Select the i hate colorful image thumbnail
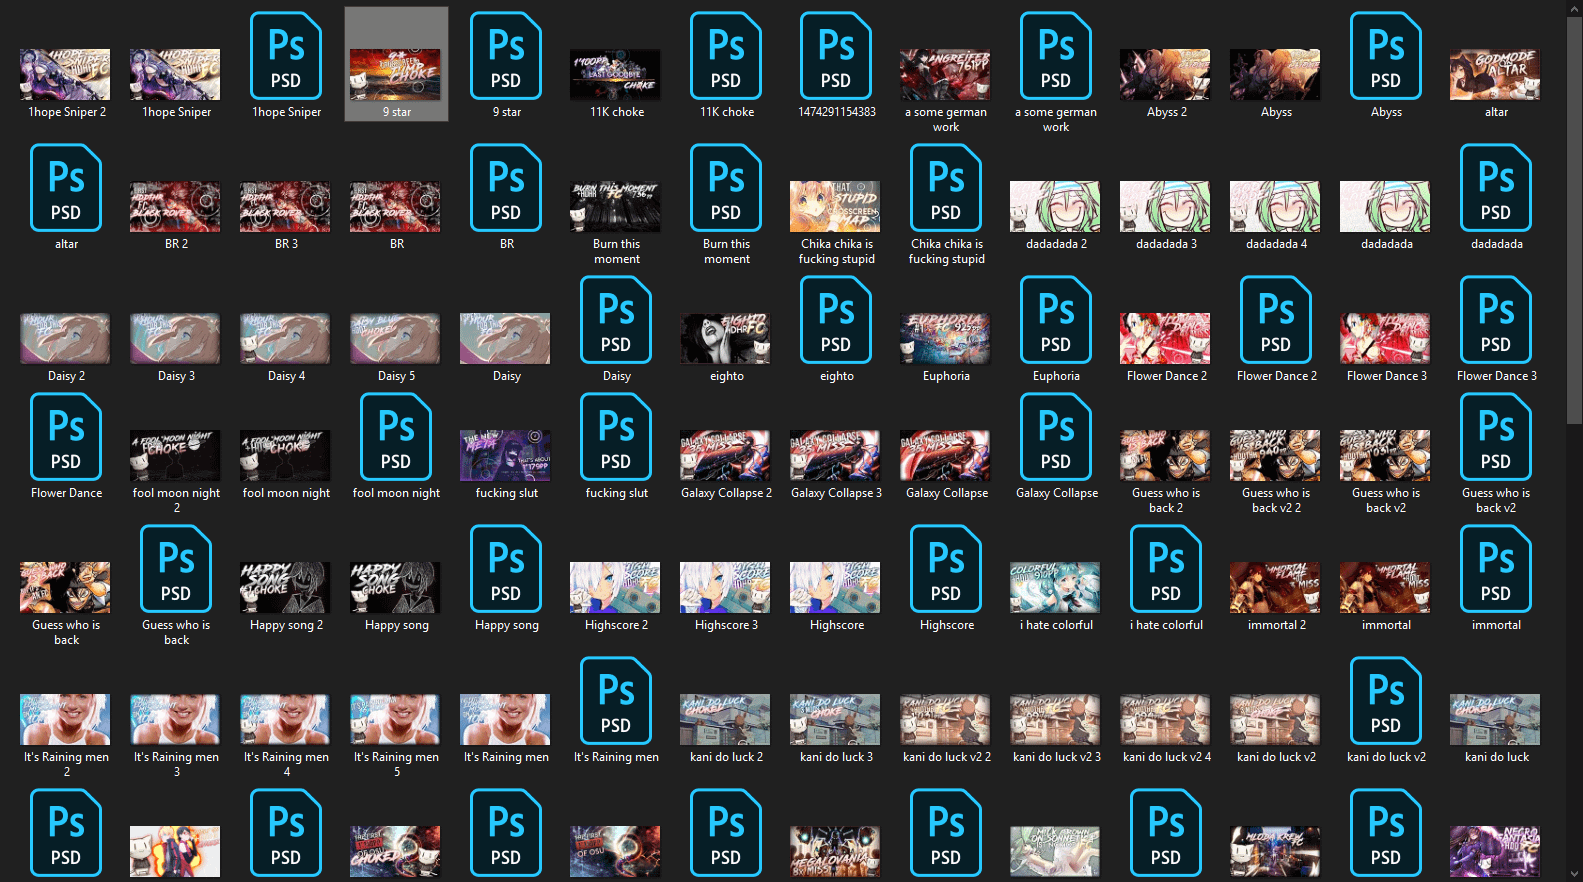1583x882 pixels. pyautogui.click(x=1055, y=588)
